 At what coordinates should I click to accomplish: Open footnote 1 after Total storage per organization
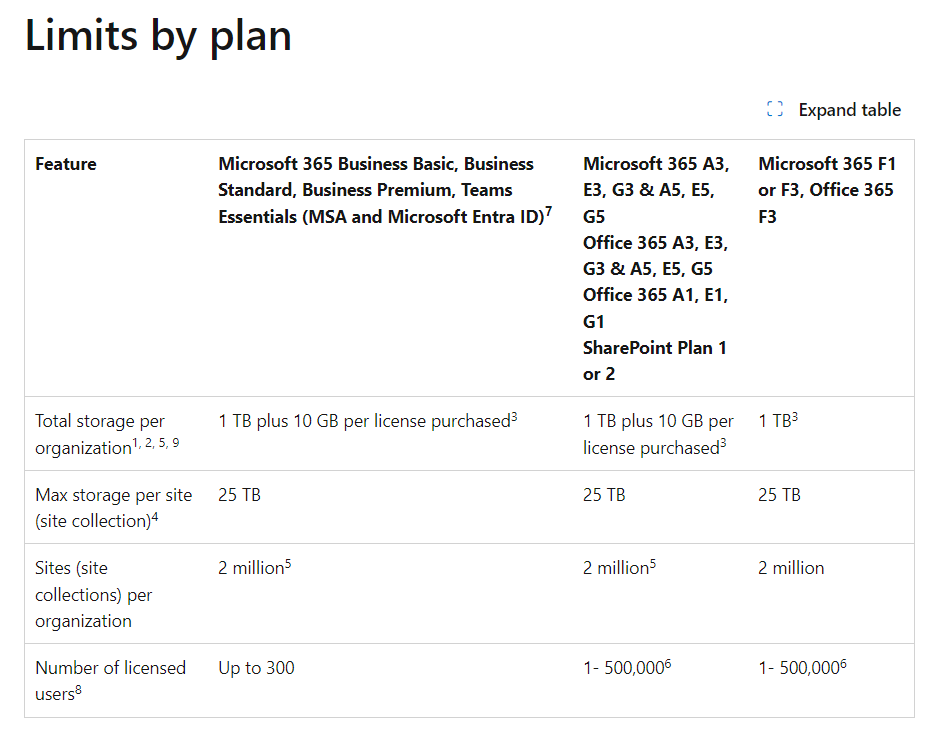click(x=135, y=443)
